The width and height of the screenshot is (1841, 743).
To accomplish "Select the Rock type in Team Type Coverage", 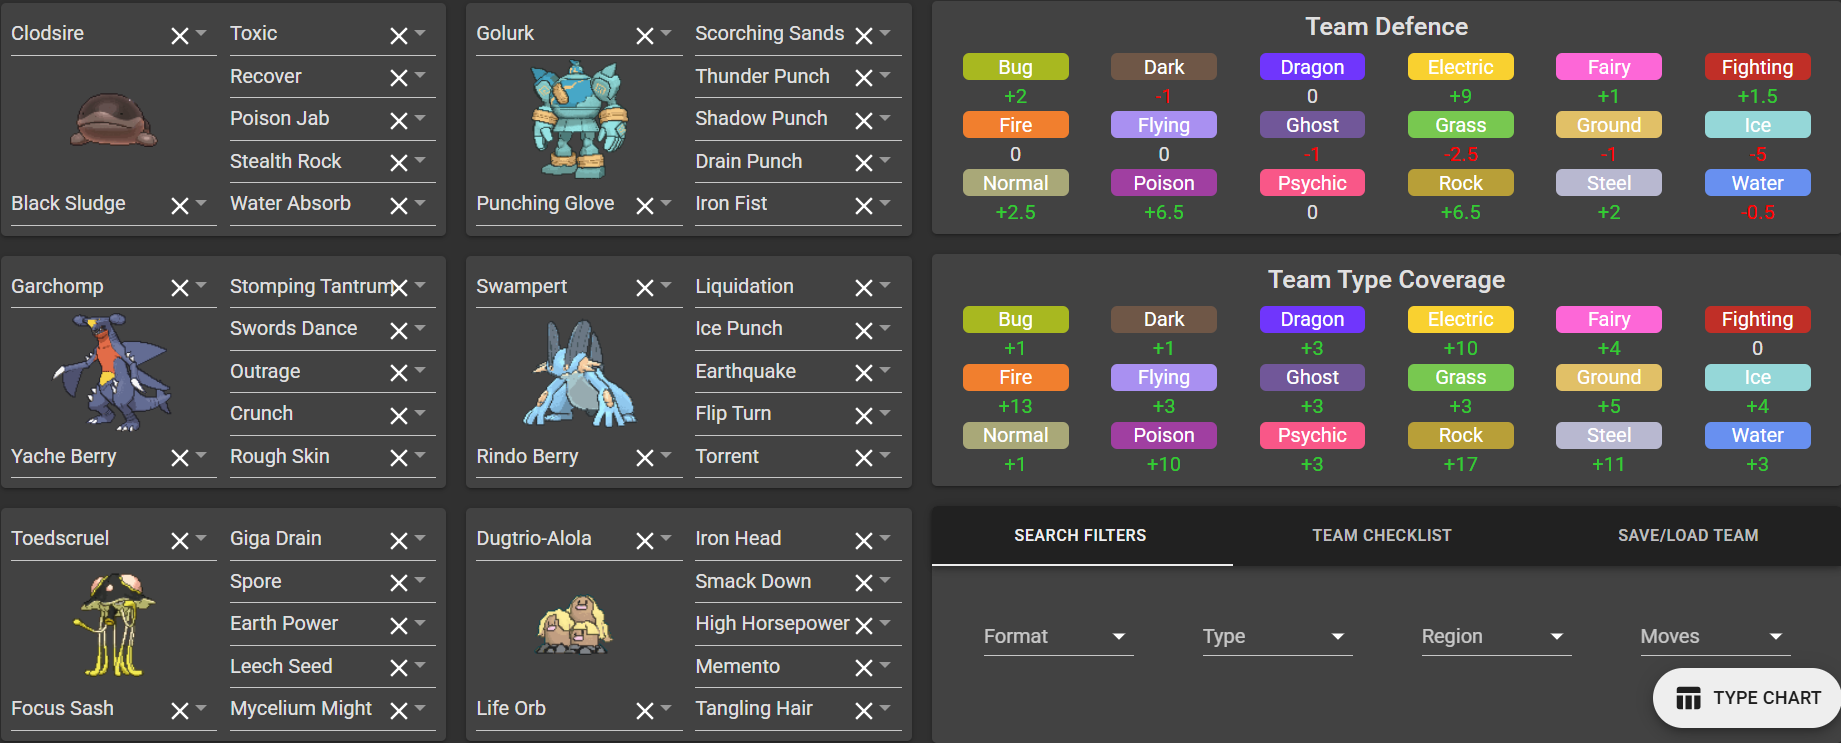I will click(x=1460, y=435).
